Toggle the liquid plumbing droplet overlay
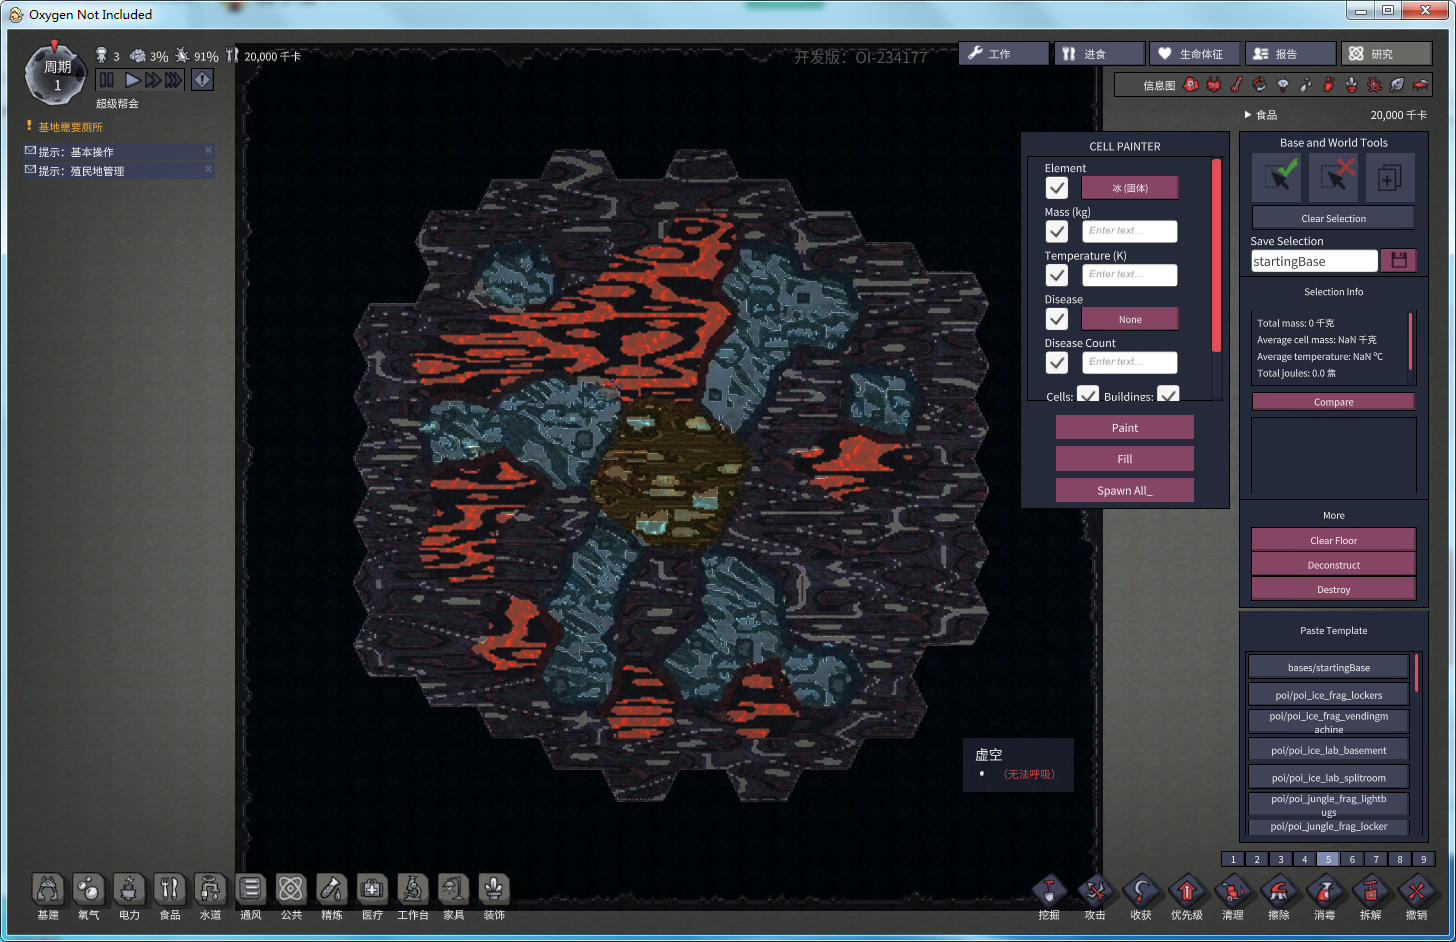The width and height of the screenshot is (1456, 942). [x=1306, y=85]
